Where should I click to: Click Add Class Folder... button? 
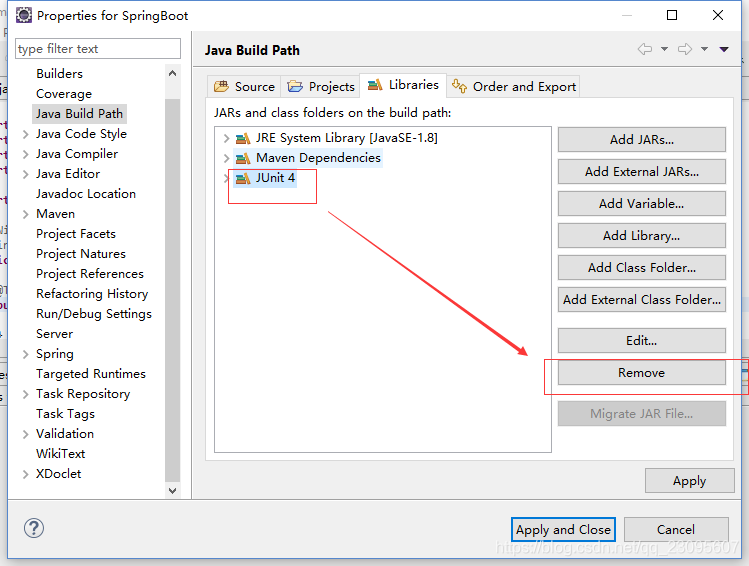[642, 267]
